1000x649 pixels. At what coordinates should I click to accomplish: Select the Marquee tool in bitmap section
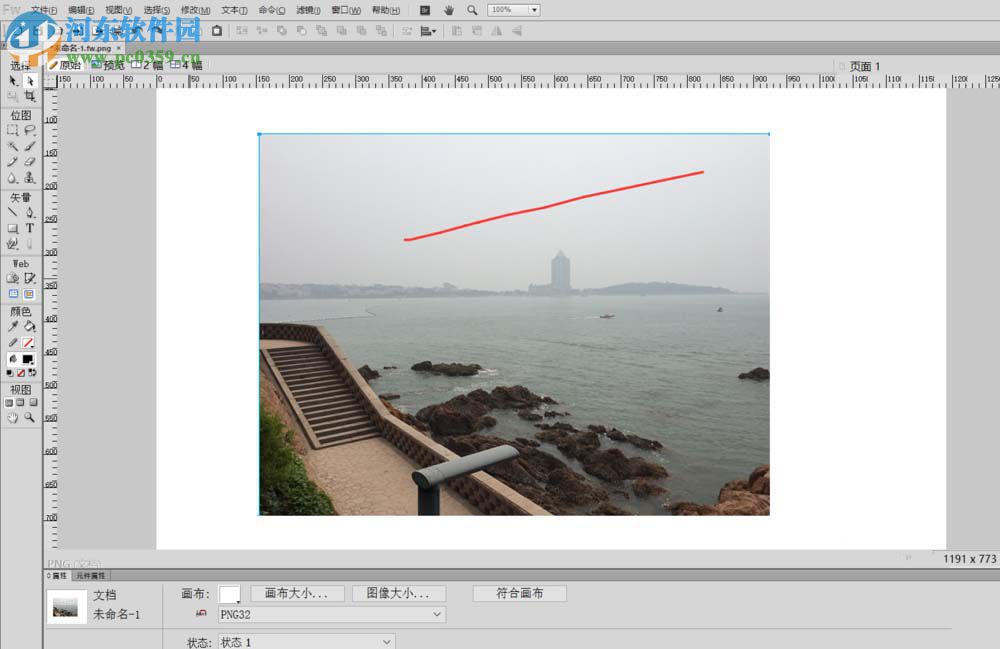click(x=13, y=130)
